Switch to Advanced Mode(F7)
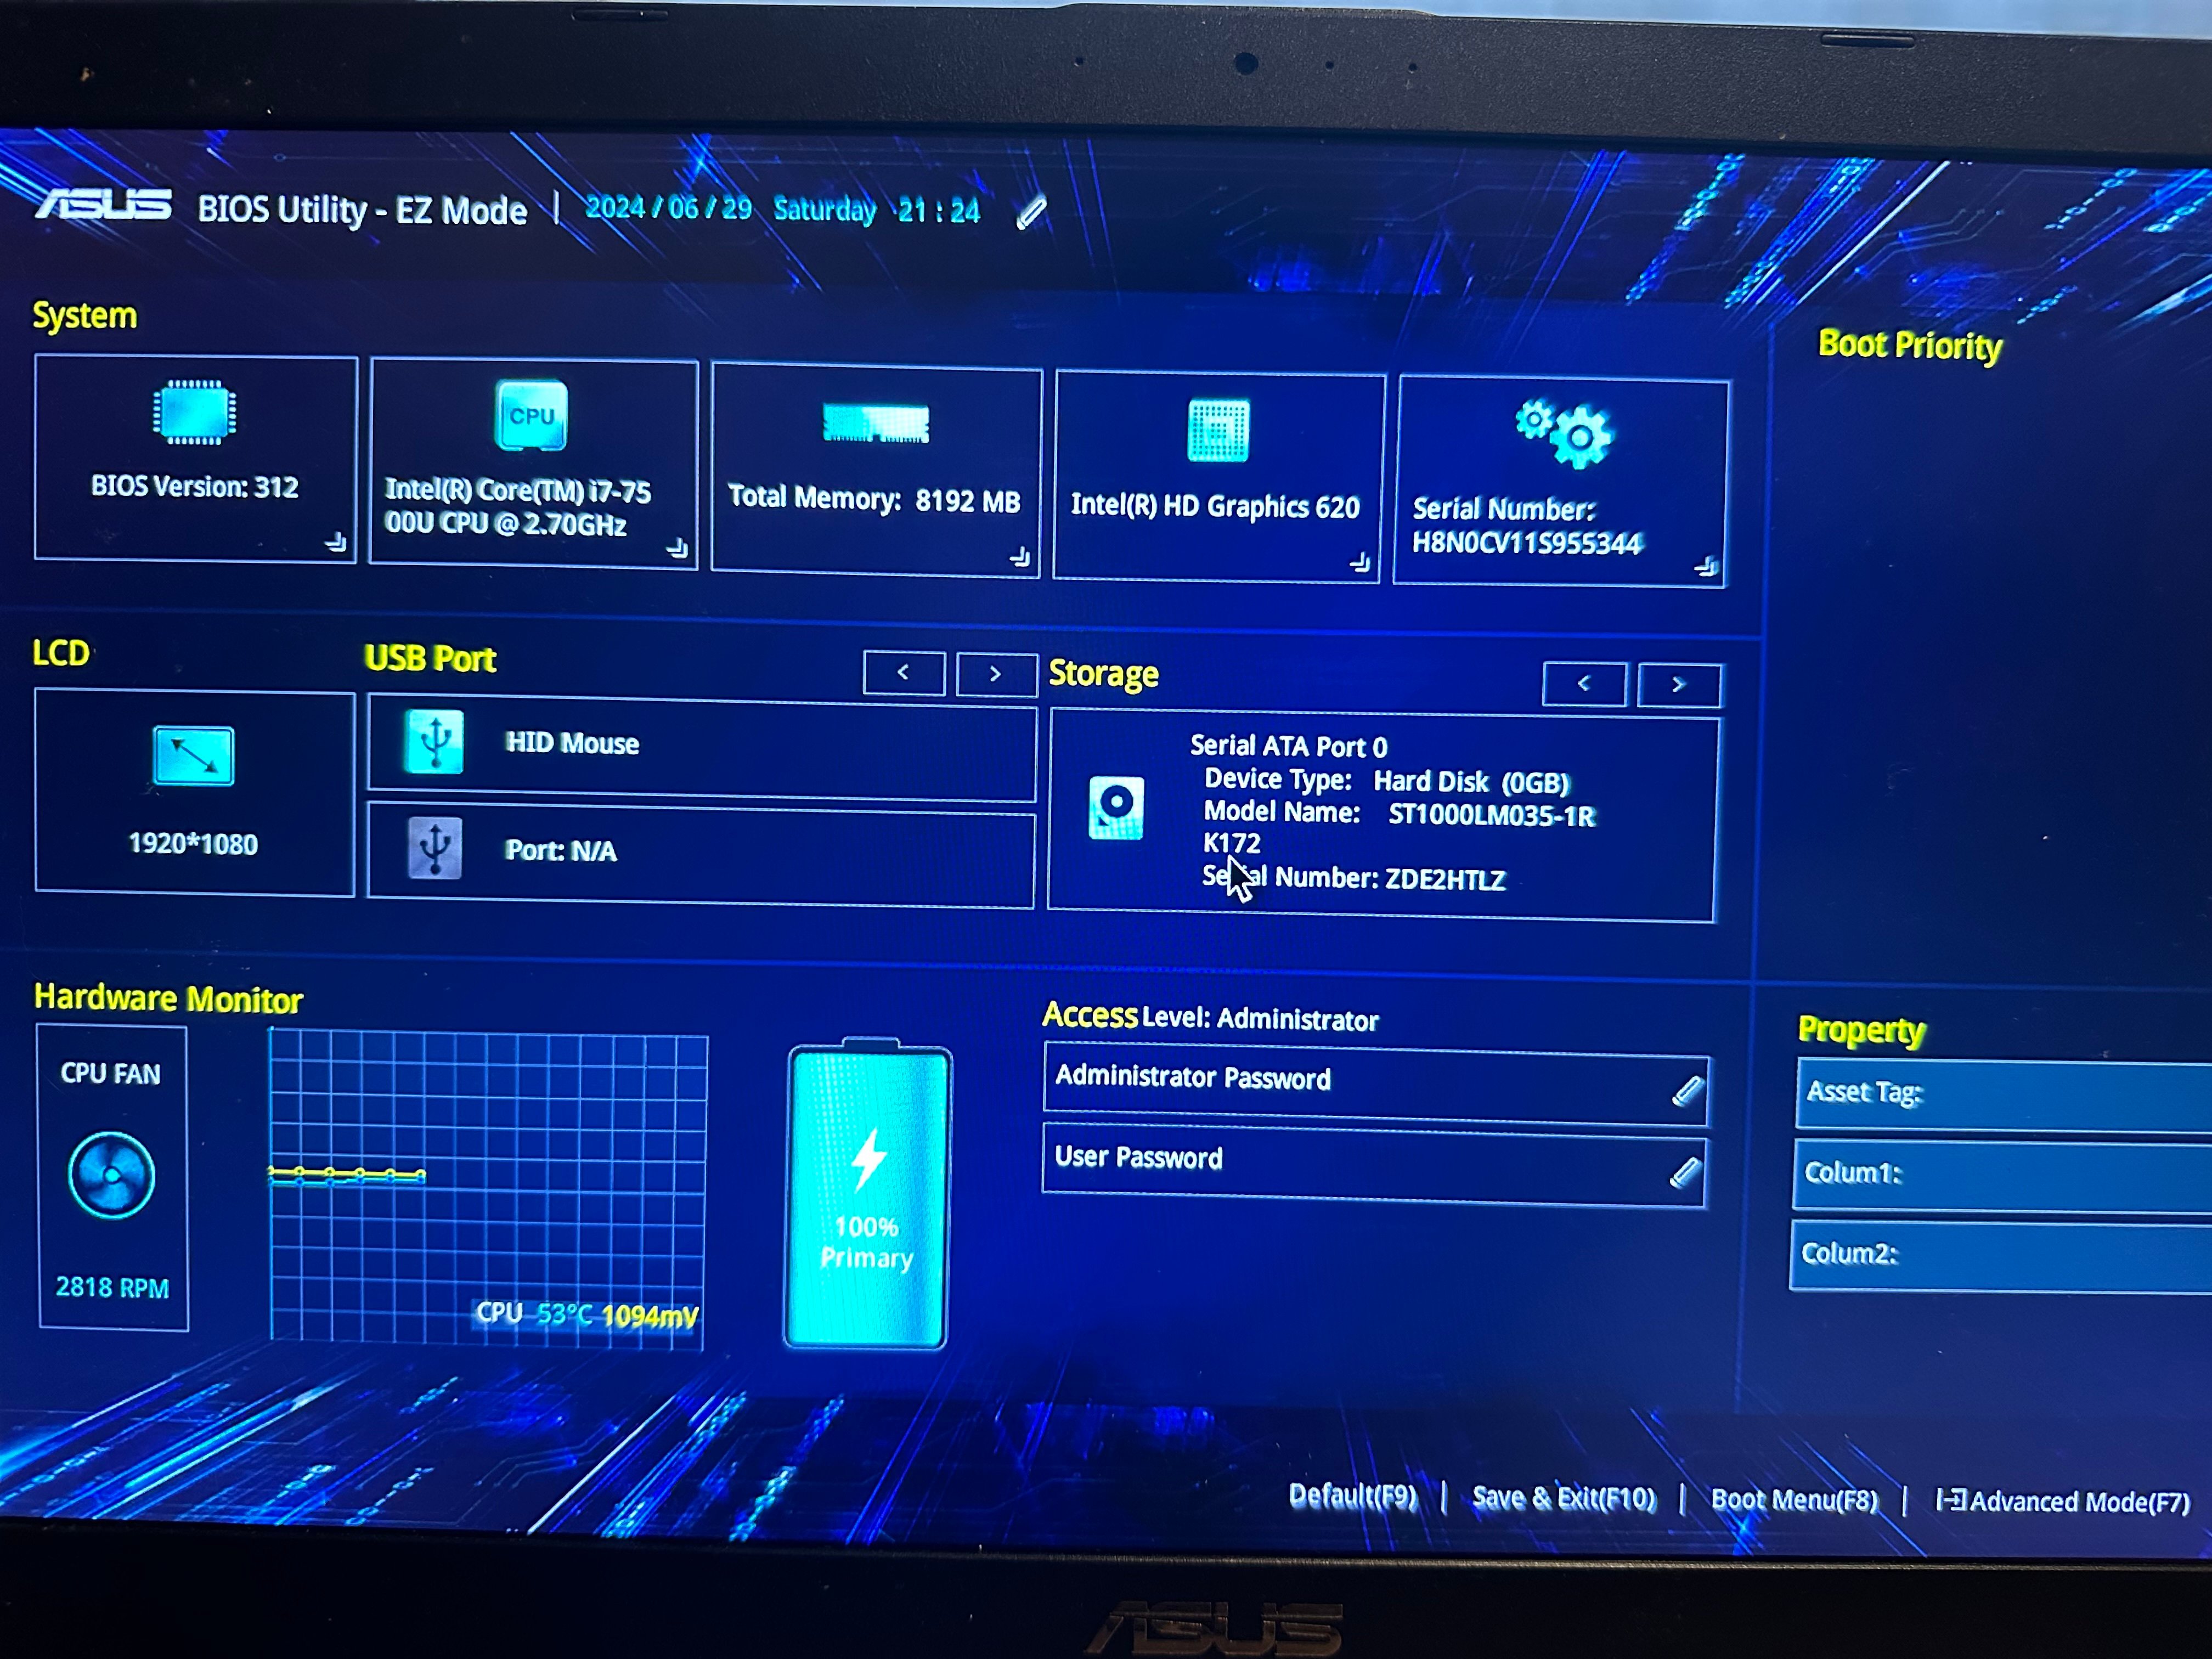The image size is (2212, 1659). 2063,1501
